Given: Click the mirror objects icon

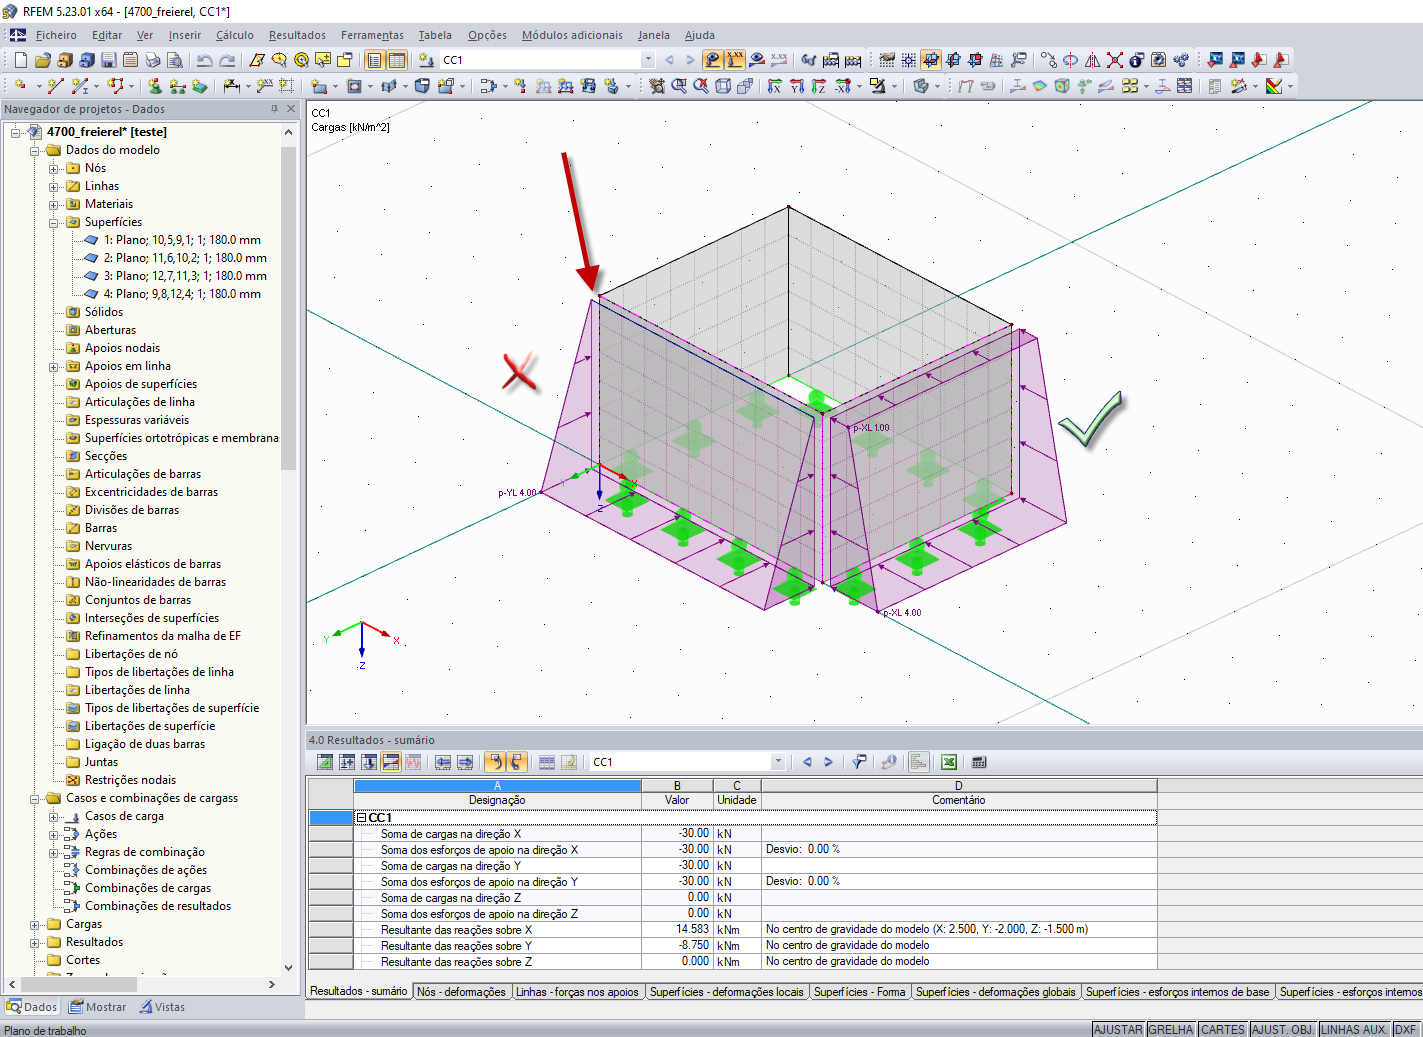Looking at the screenshot, I should tap(1092, 60).
